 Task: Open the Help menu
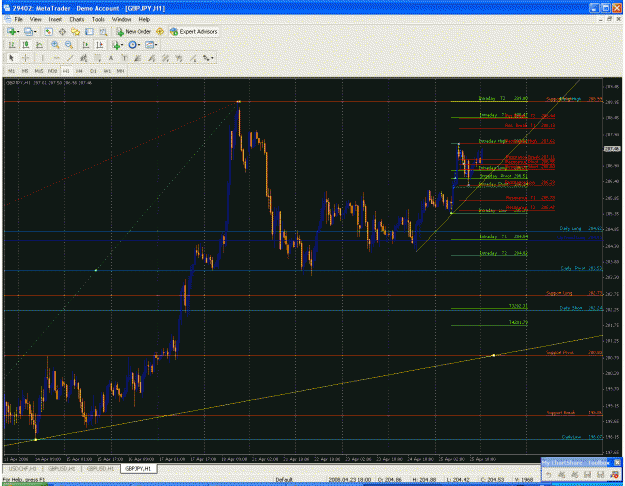point(144,19)
